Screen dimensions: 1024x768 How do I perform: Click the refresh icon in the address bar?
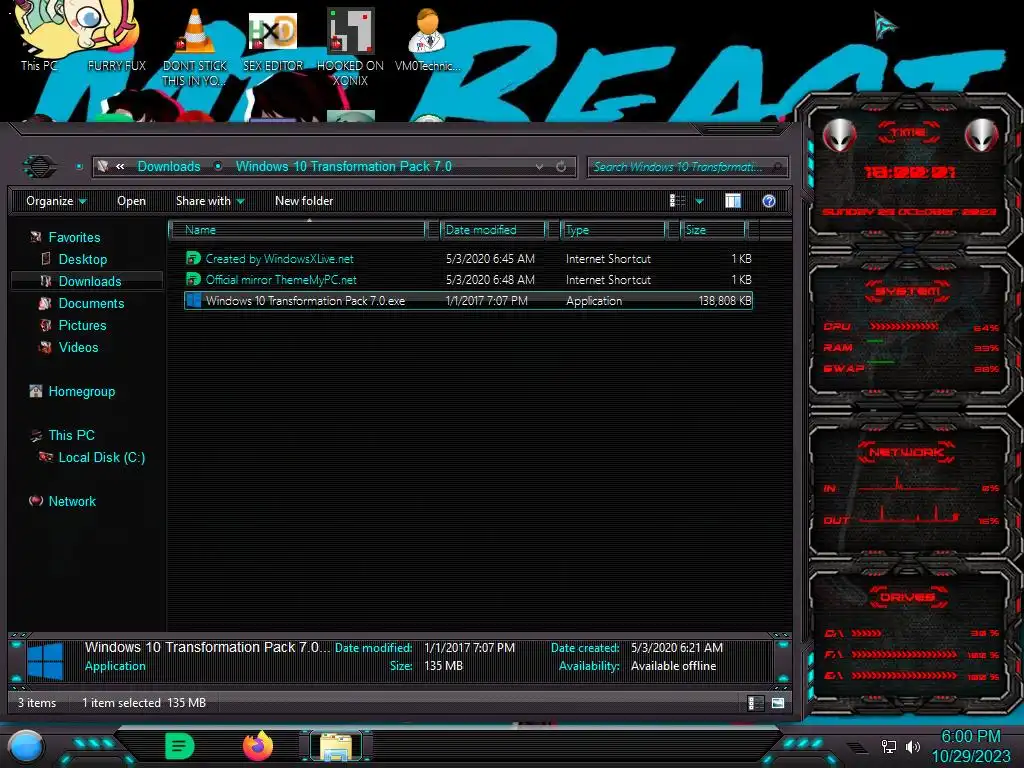pos(561,167)
